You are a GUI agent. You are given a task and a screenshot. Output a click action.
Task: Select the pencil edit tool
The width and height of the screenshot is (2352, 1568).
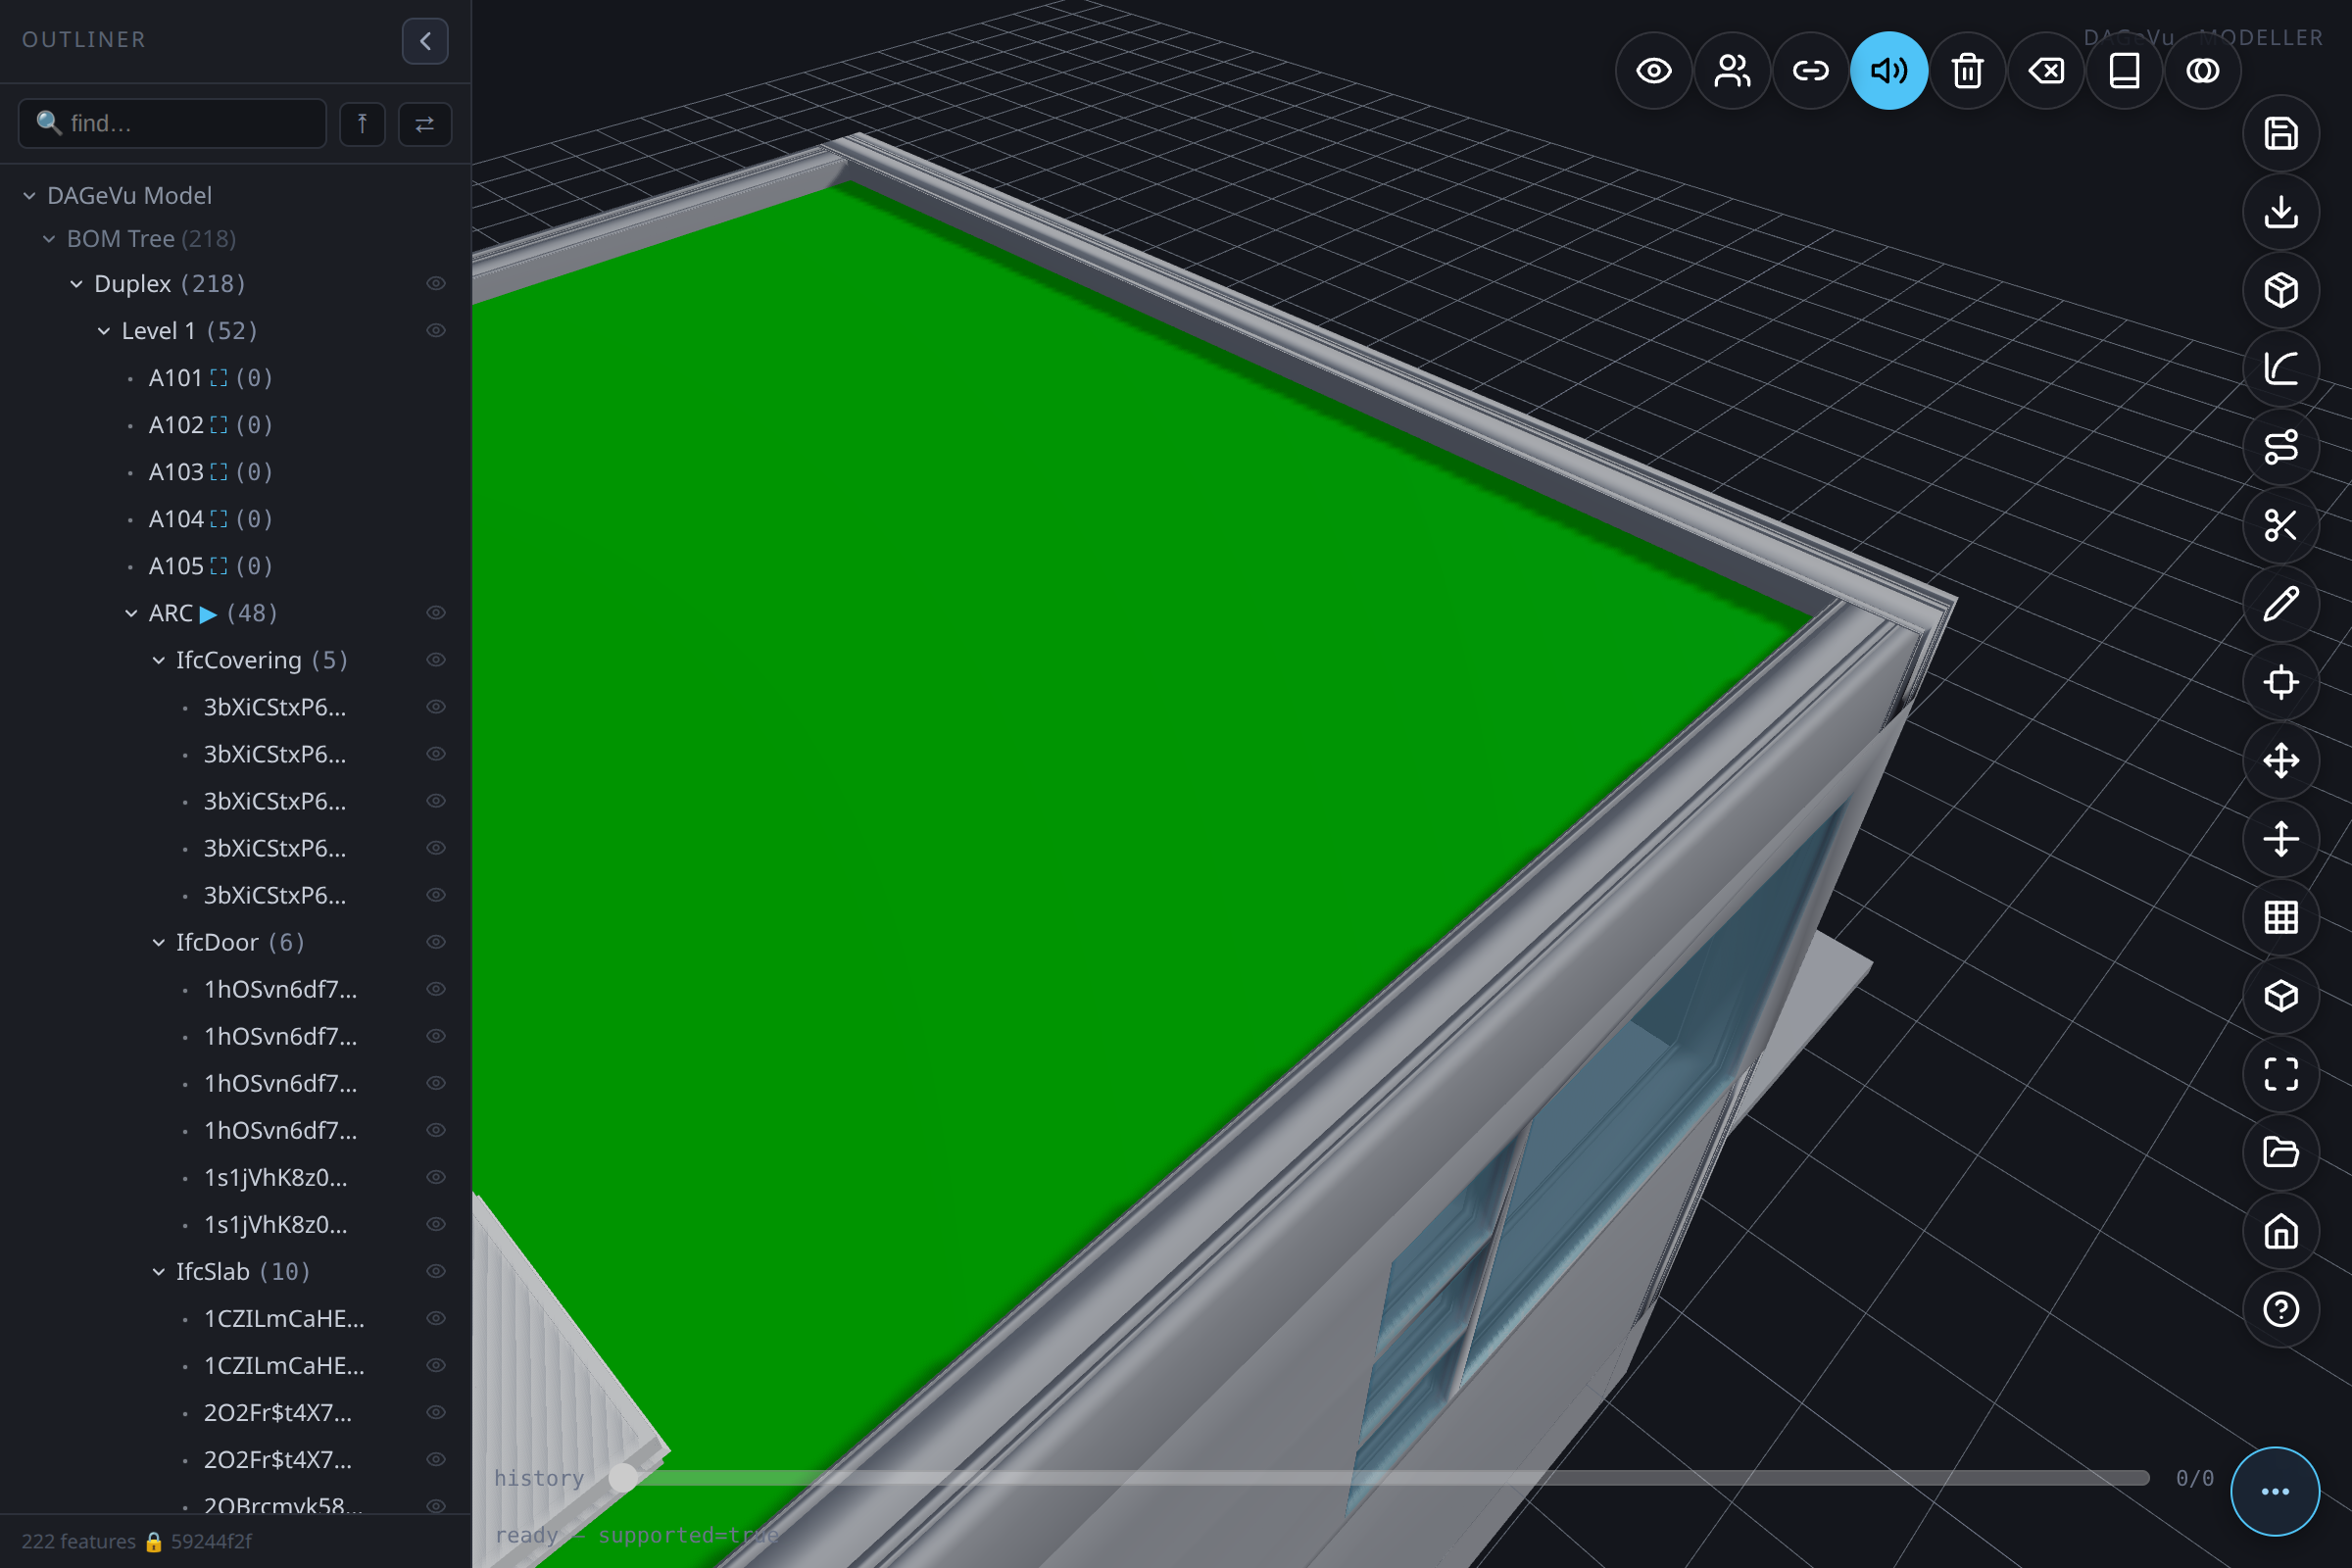click(x=2281, y=604)
